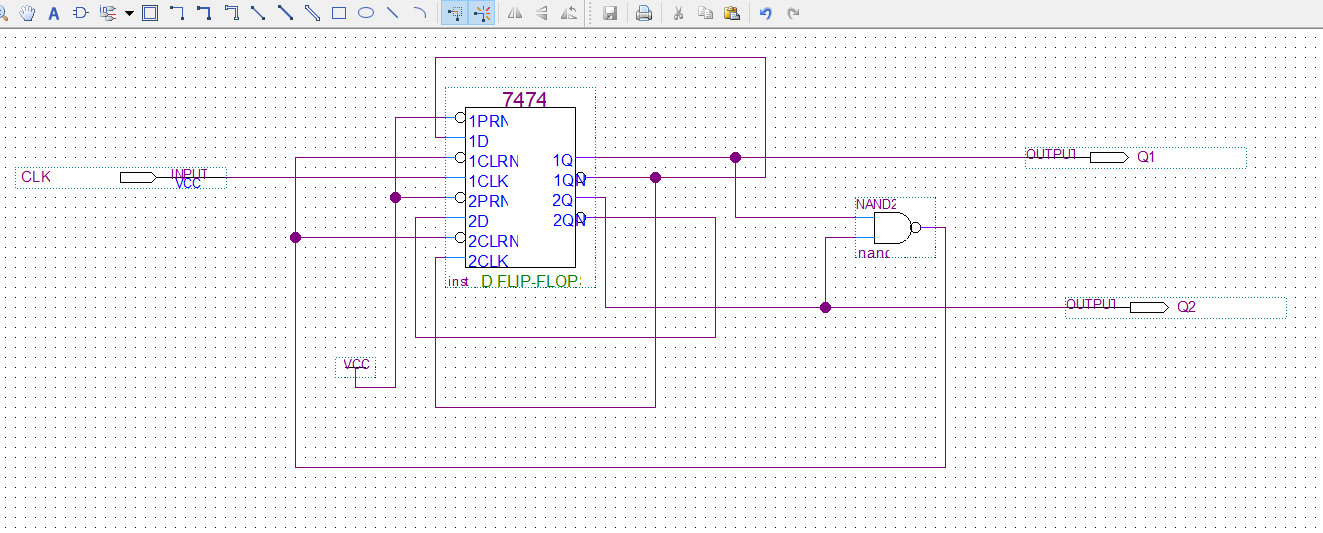Image resolution: width=1323 pixels, height=533 pixels.
Task: Select the Orthogonal Bus tool
Action: [x=204, y=13]
